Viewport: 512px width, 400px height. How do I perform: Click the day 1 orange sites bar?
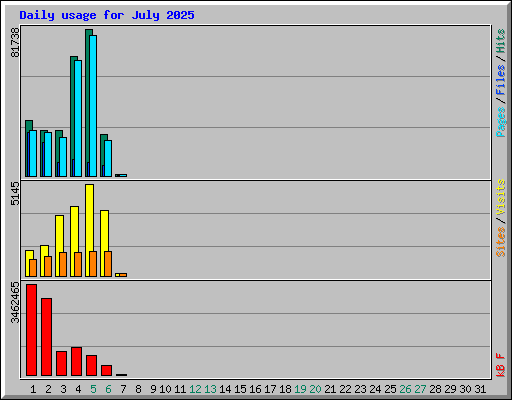[33, 268]
